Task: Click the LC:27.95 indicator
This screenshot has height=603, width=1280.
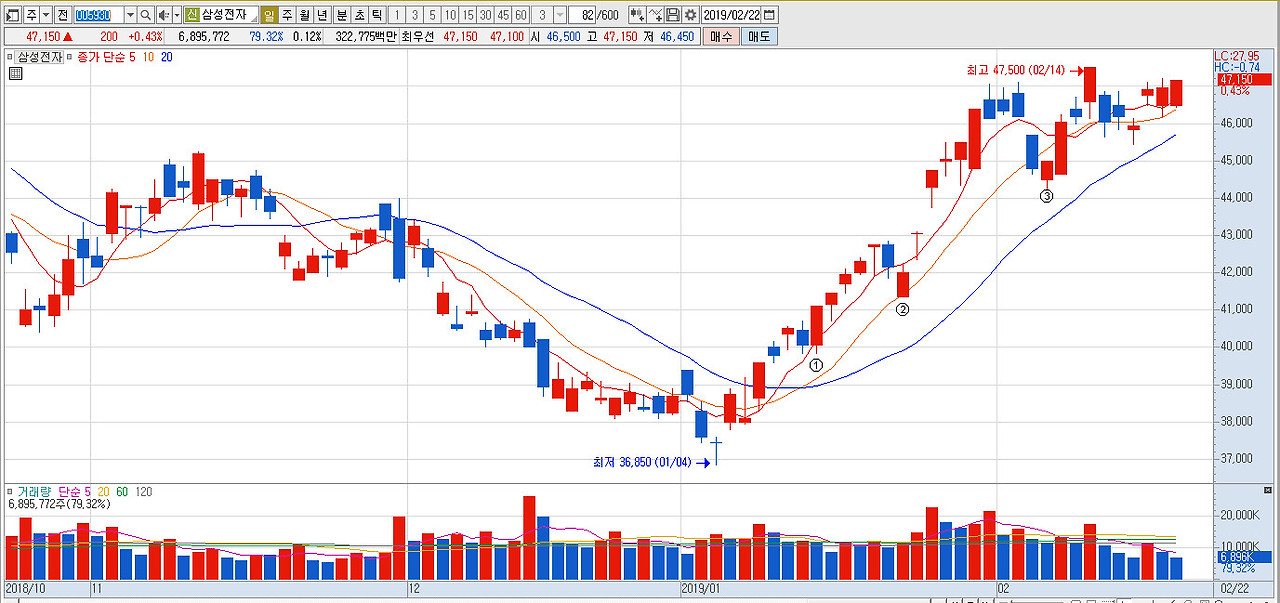Action: click(x=1236, y=56)
